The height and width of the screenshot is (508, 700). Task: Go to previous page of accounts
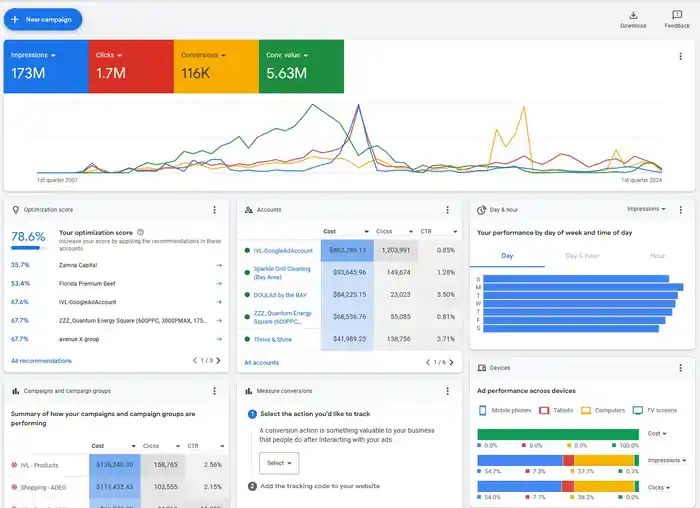tap(428, 362)
